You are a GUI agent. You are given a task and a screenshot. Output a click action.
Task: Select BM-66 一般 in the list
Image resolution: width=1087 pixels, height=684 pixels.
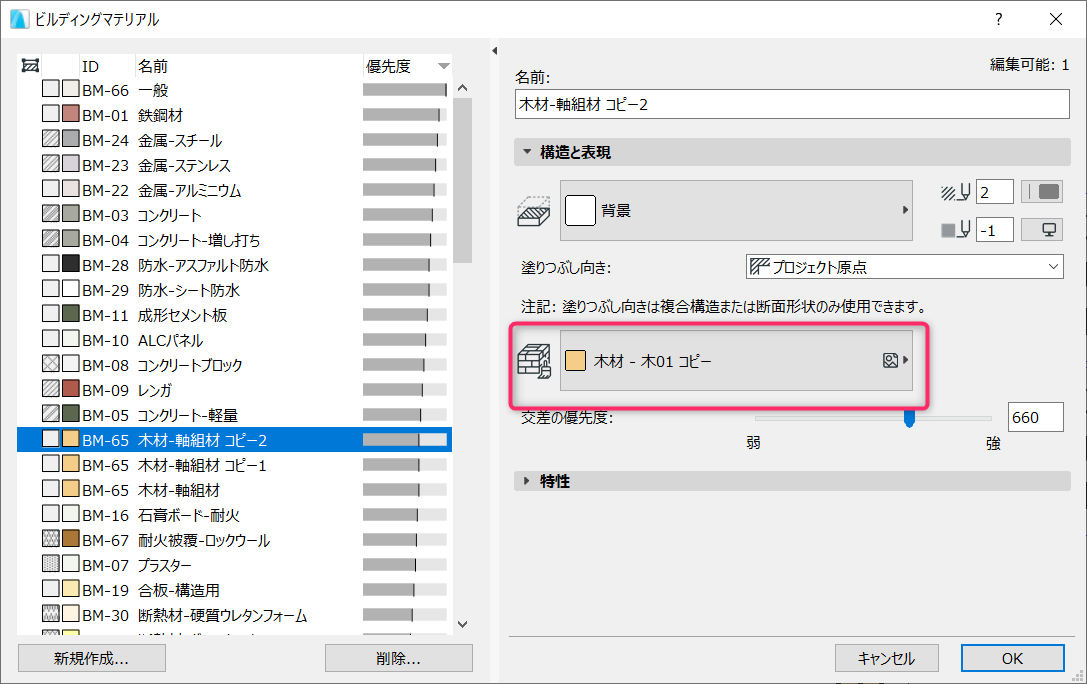234,90
